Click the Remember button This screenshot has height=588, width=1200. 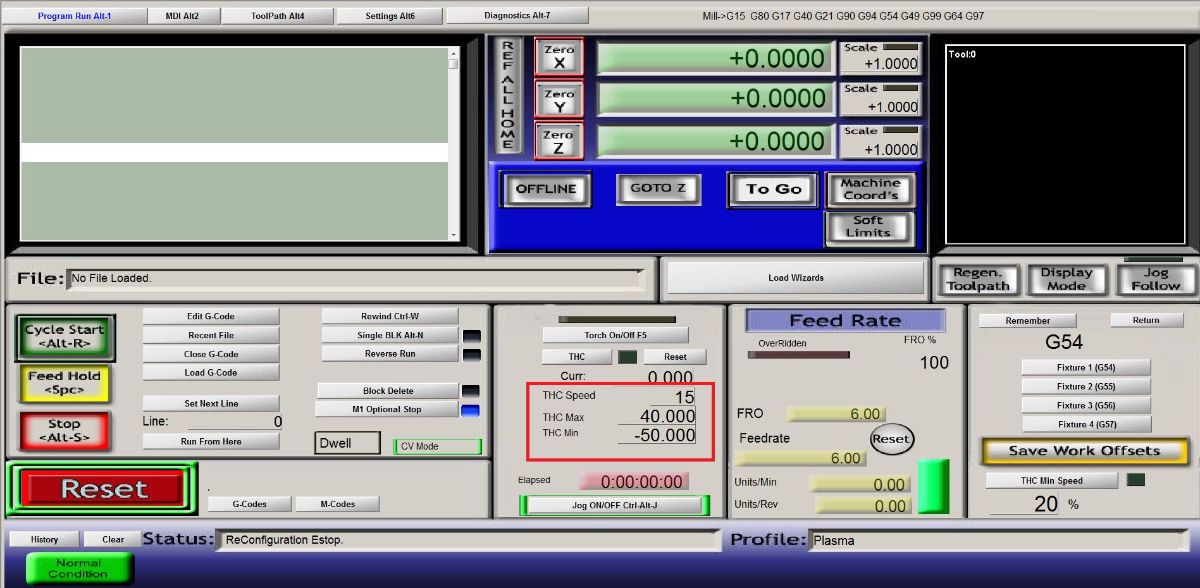point(1028,320)
